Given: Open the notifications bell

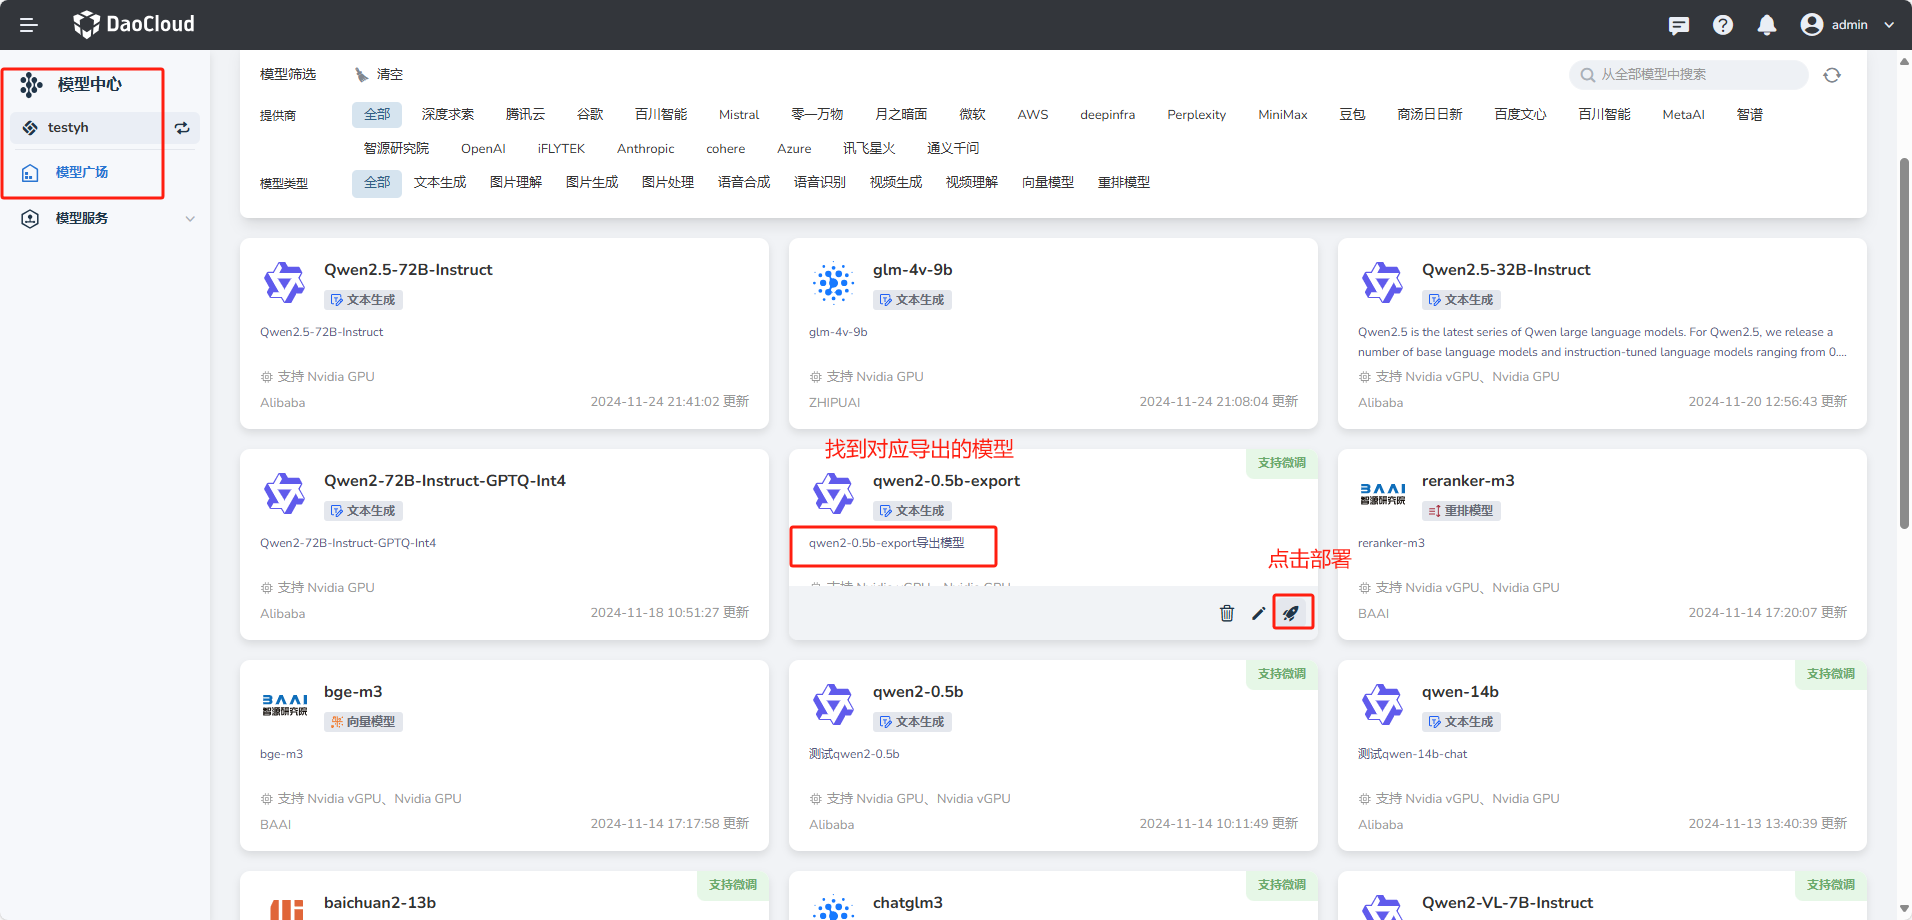Looking at the screenshot, I should (x=1767, y=25).
